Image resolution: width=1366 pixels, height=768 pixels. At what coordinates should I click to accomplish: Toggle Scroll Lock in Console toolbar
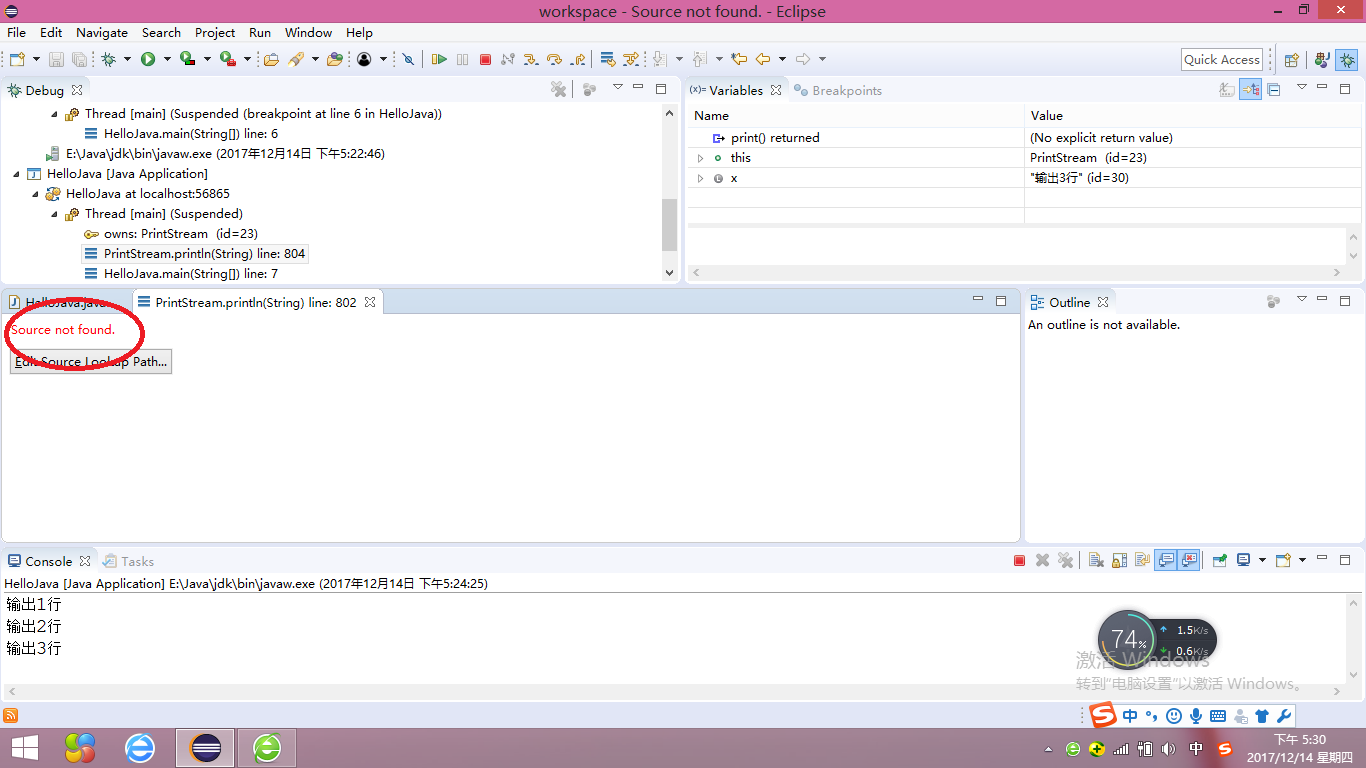coord(1119,561)
